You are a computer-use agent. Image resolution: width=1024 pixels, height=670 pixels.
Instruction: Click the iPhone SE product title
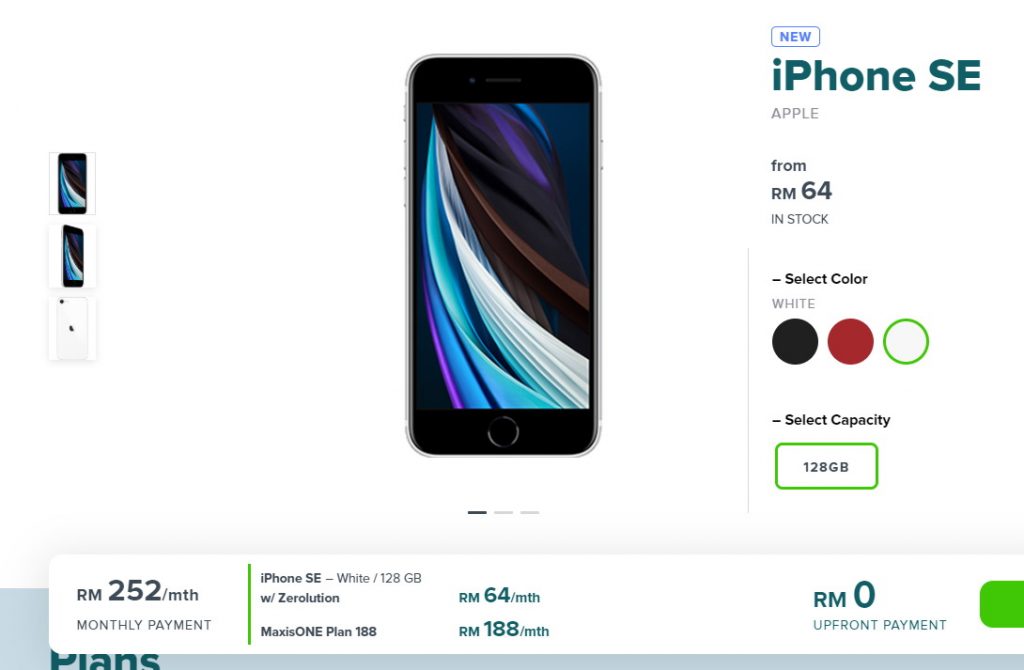point(876,76)
